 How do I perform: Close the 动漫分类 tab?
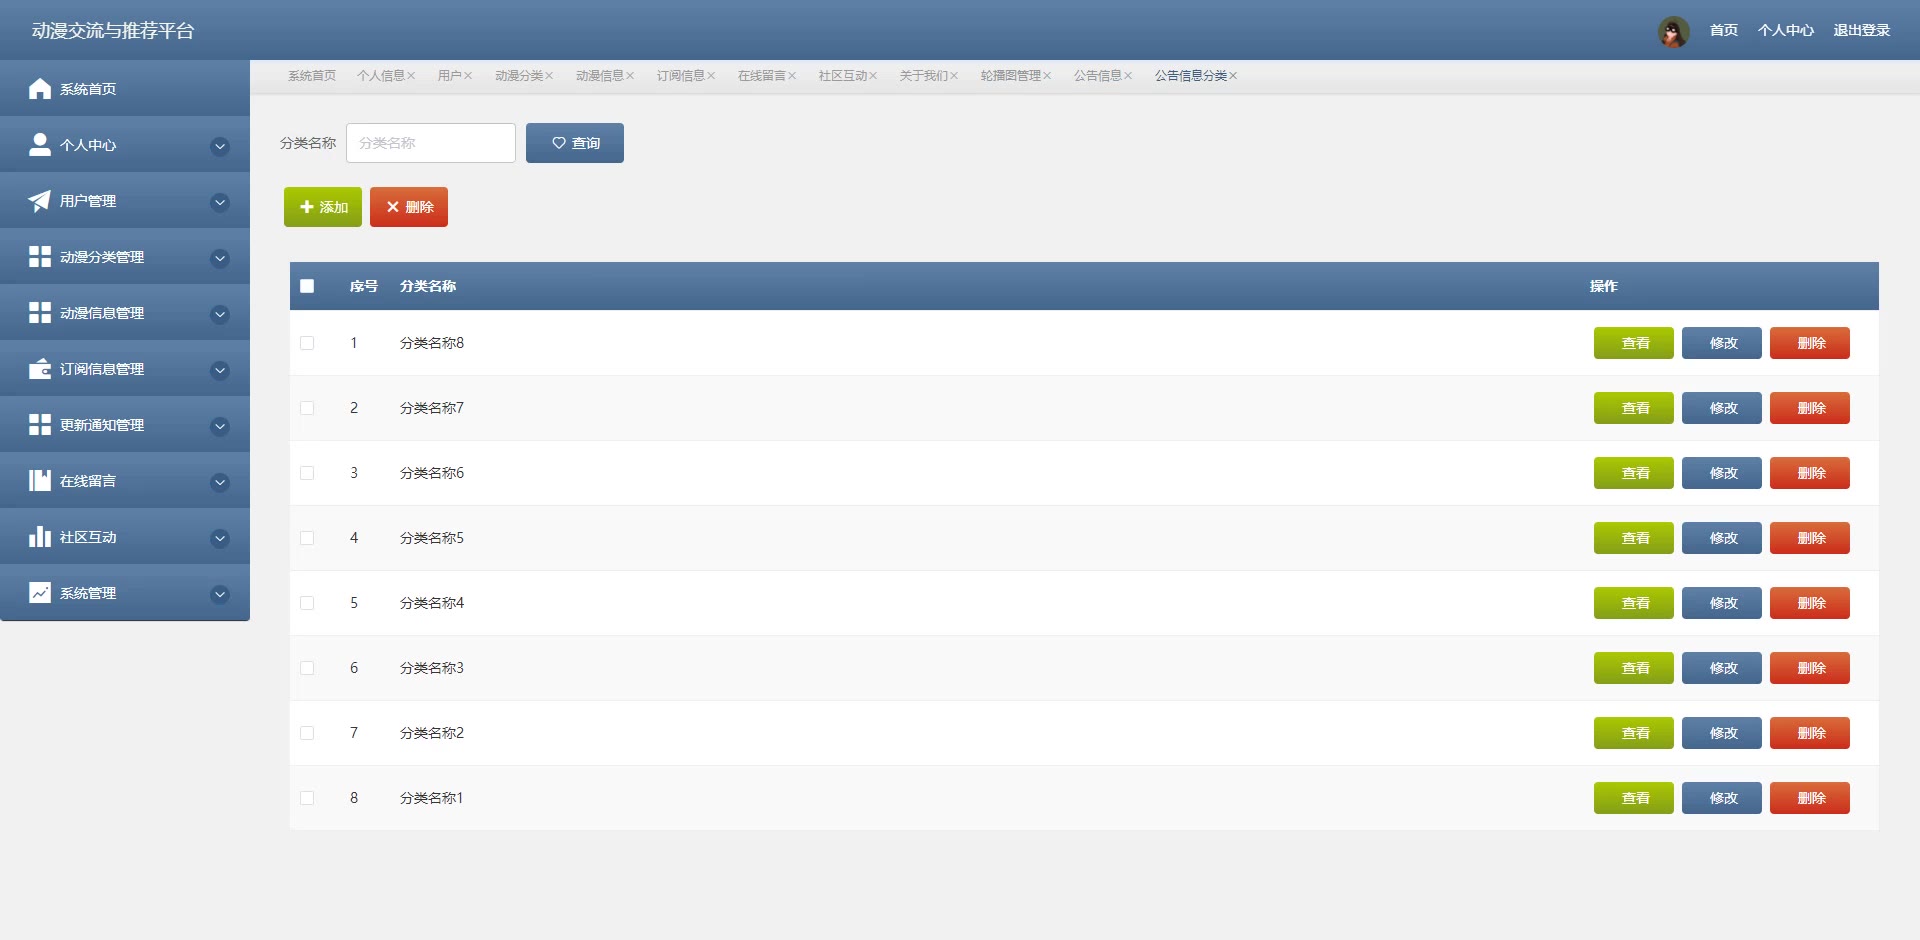[549, 76]
